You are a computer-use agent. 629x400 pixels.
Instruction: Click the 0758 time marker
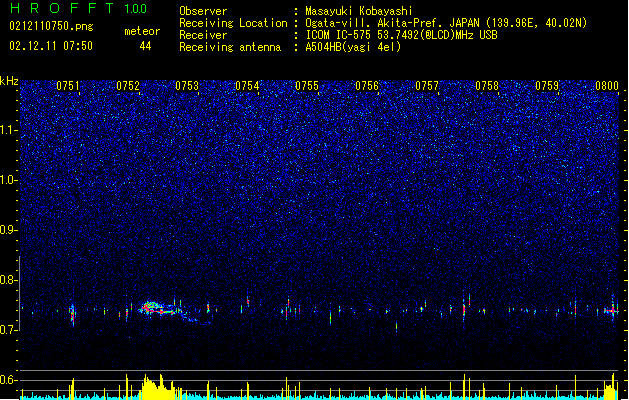click(x=487, y=86)
